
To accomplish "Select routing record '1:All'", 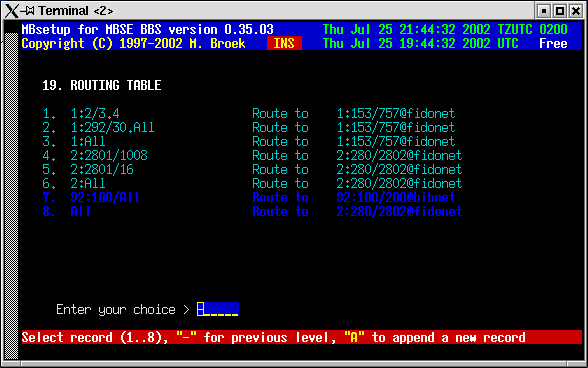I will pos(88,141).
